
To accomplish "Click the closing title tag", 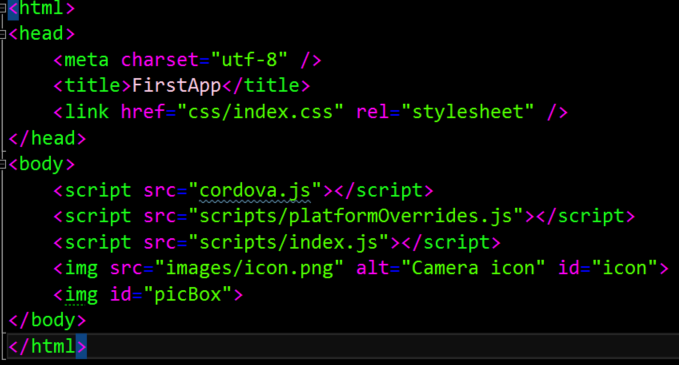I will point(266,86).
